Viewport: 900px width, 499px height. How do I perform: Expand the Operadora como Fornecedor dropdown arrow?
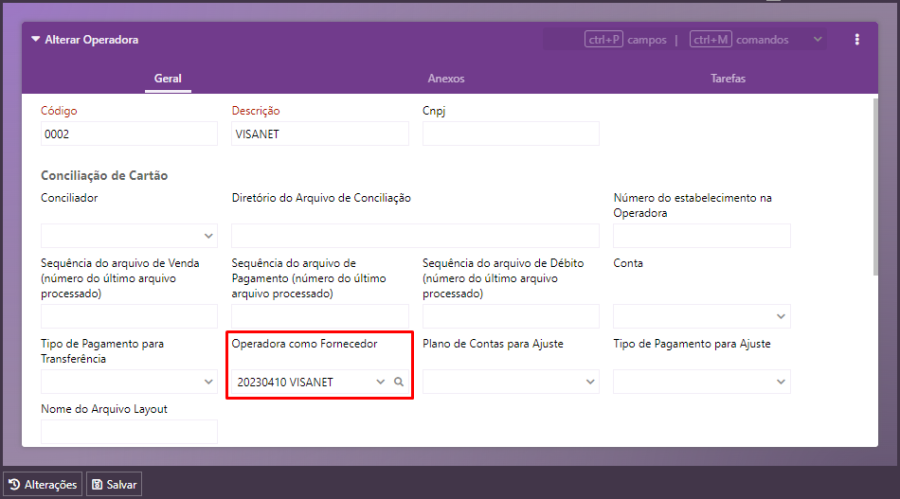tap(380, 382)
